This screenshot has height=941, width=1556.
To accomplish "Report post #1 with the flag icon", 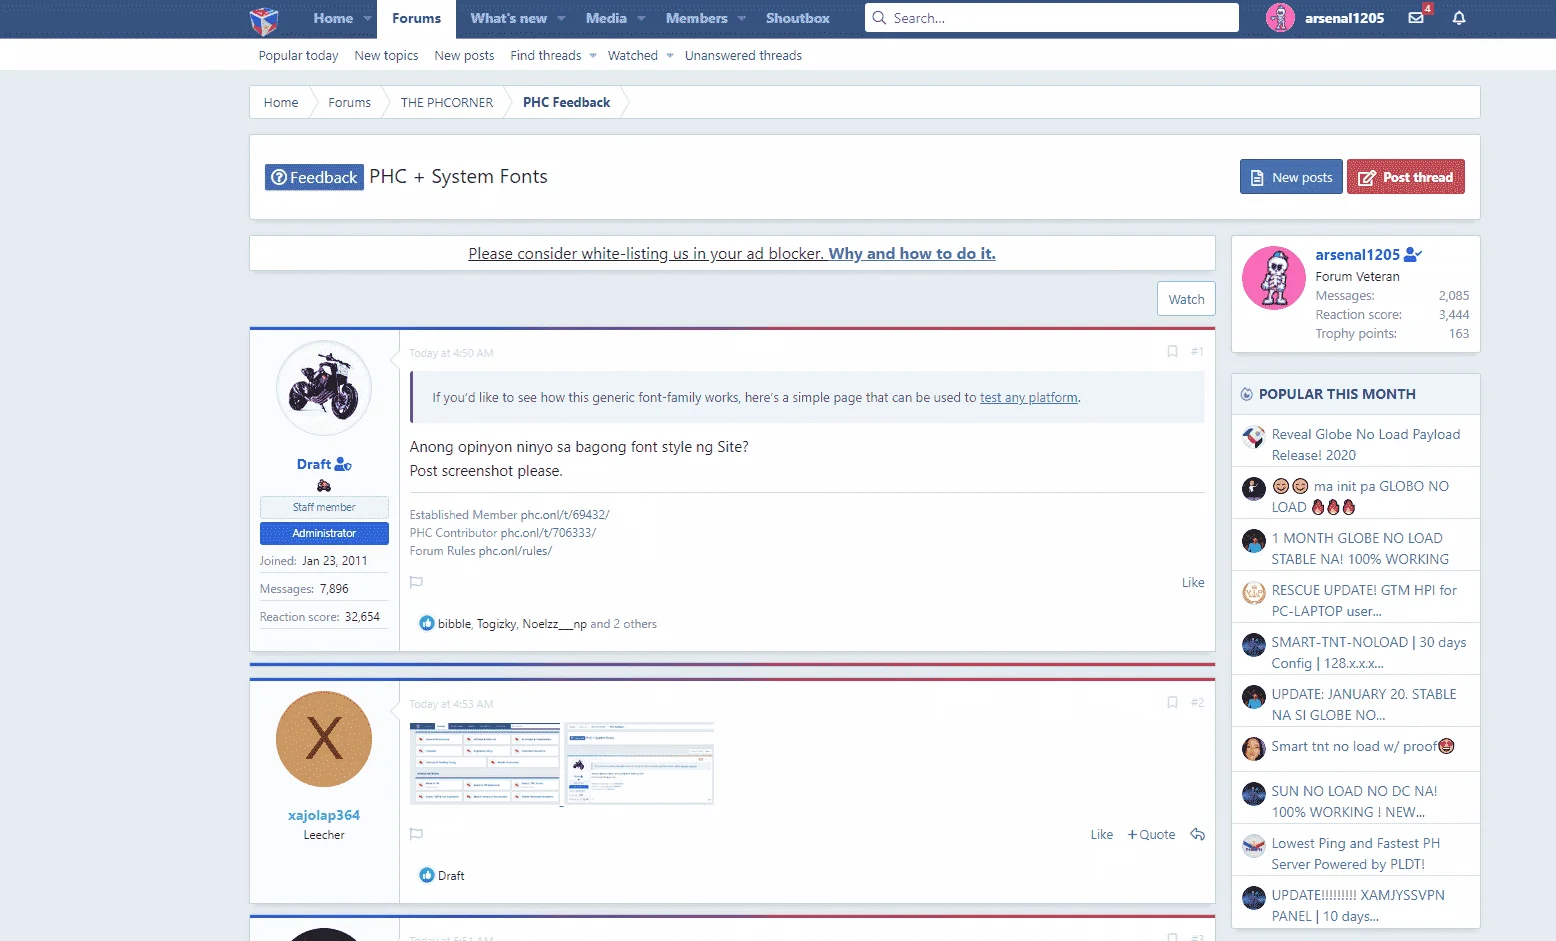I will tap(416, 582).
